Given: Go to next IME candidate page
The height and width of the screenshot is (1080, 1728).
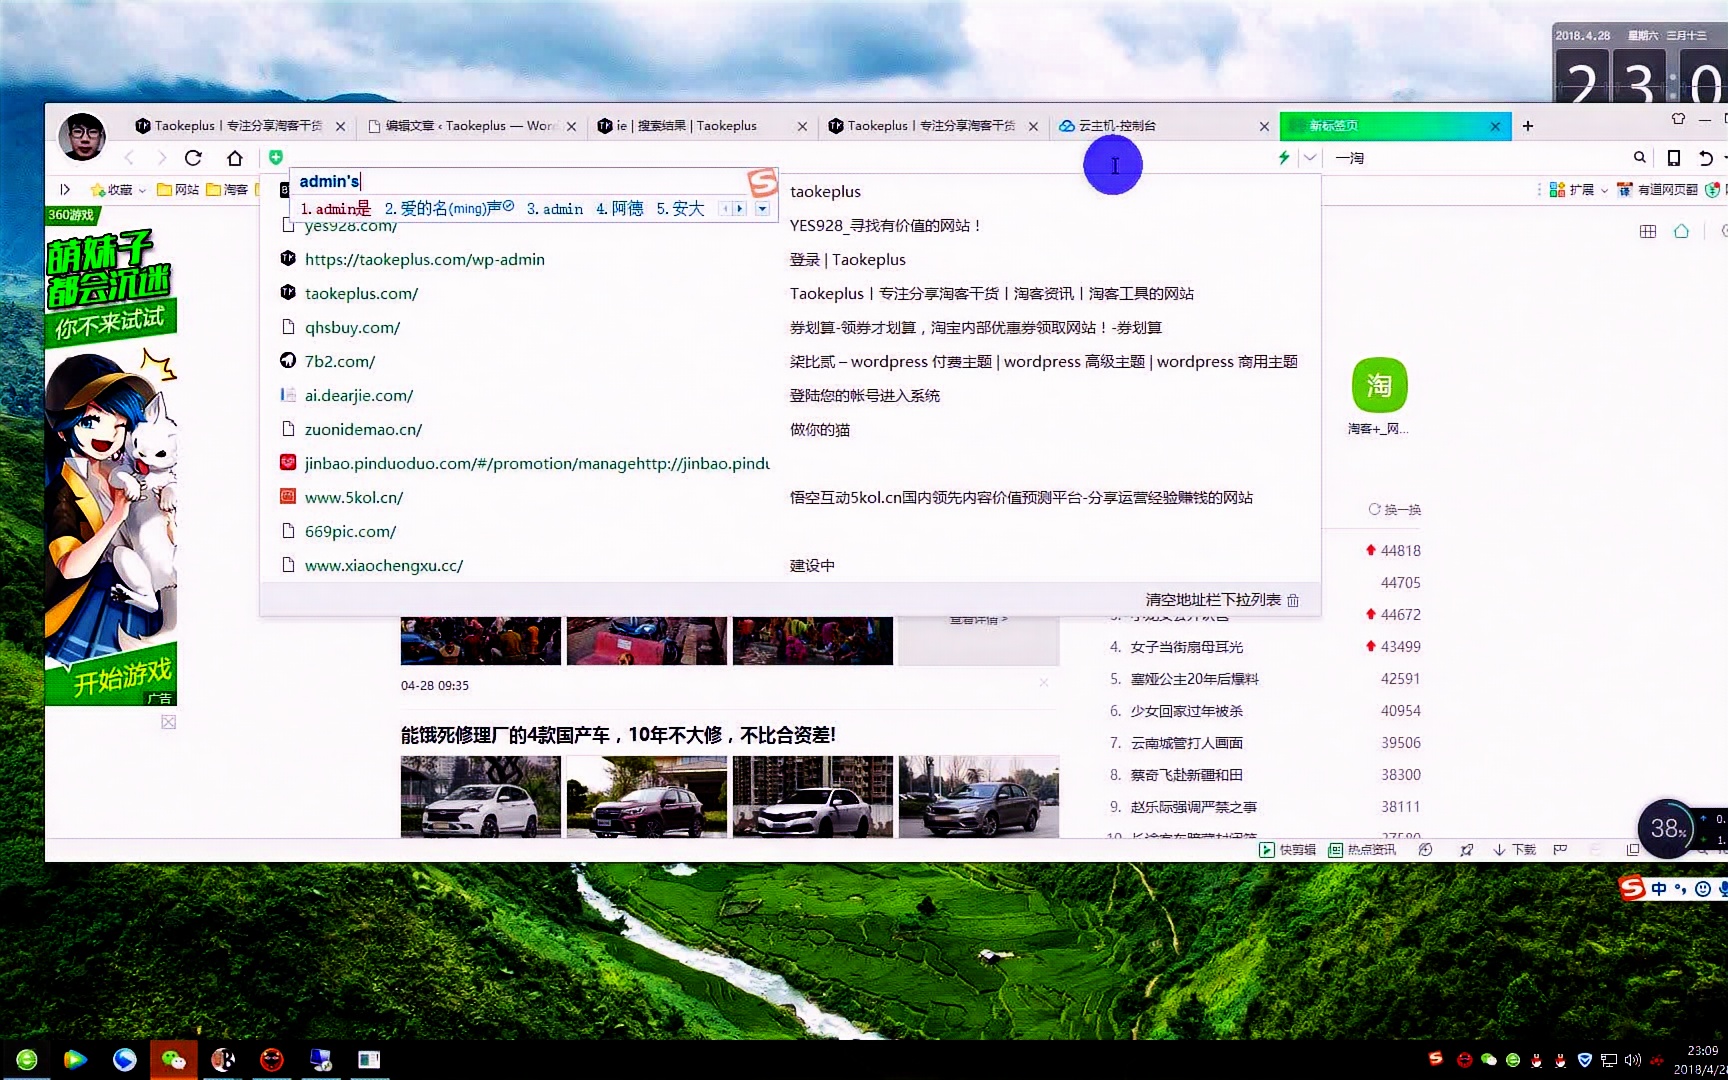Looking at the screenshot, I should 740,209.
